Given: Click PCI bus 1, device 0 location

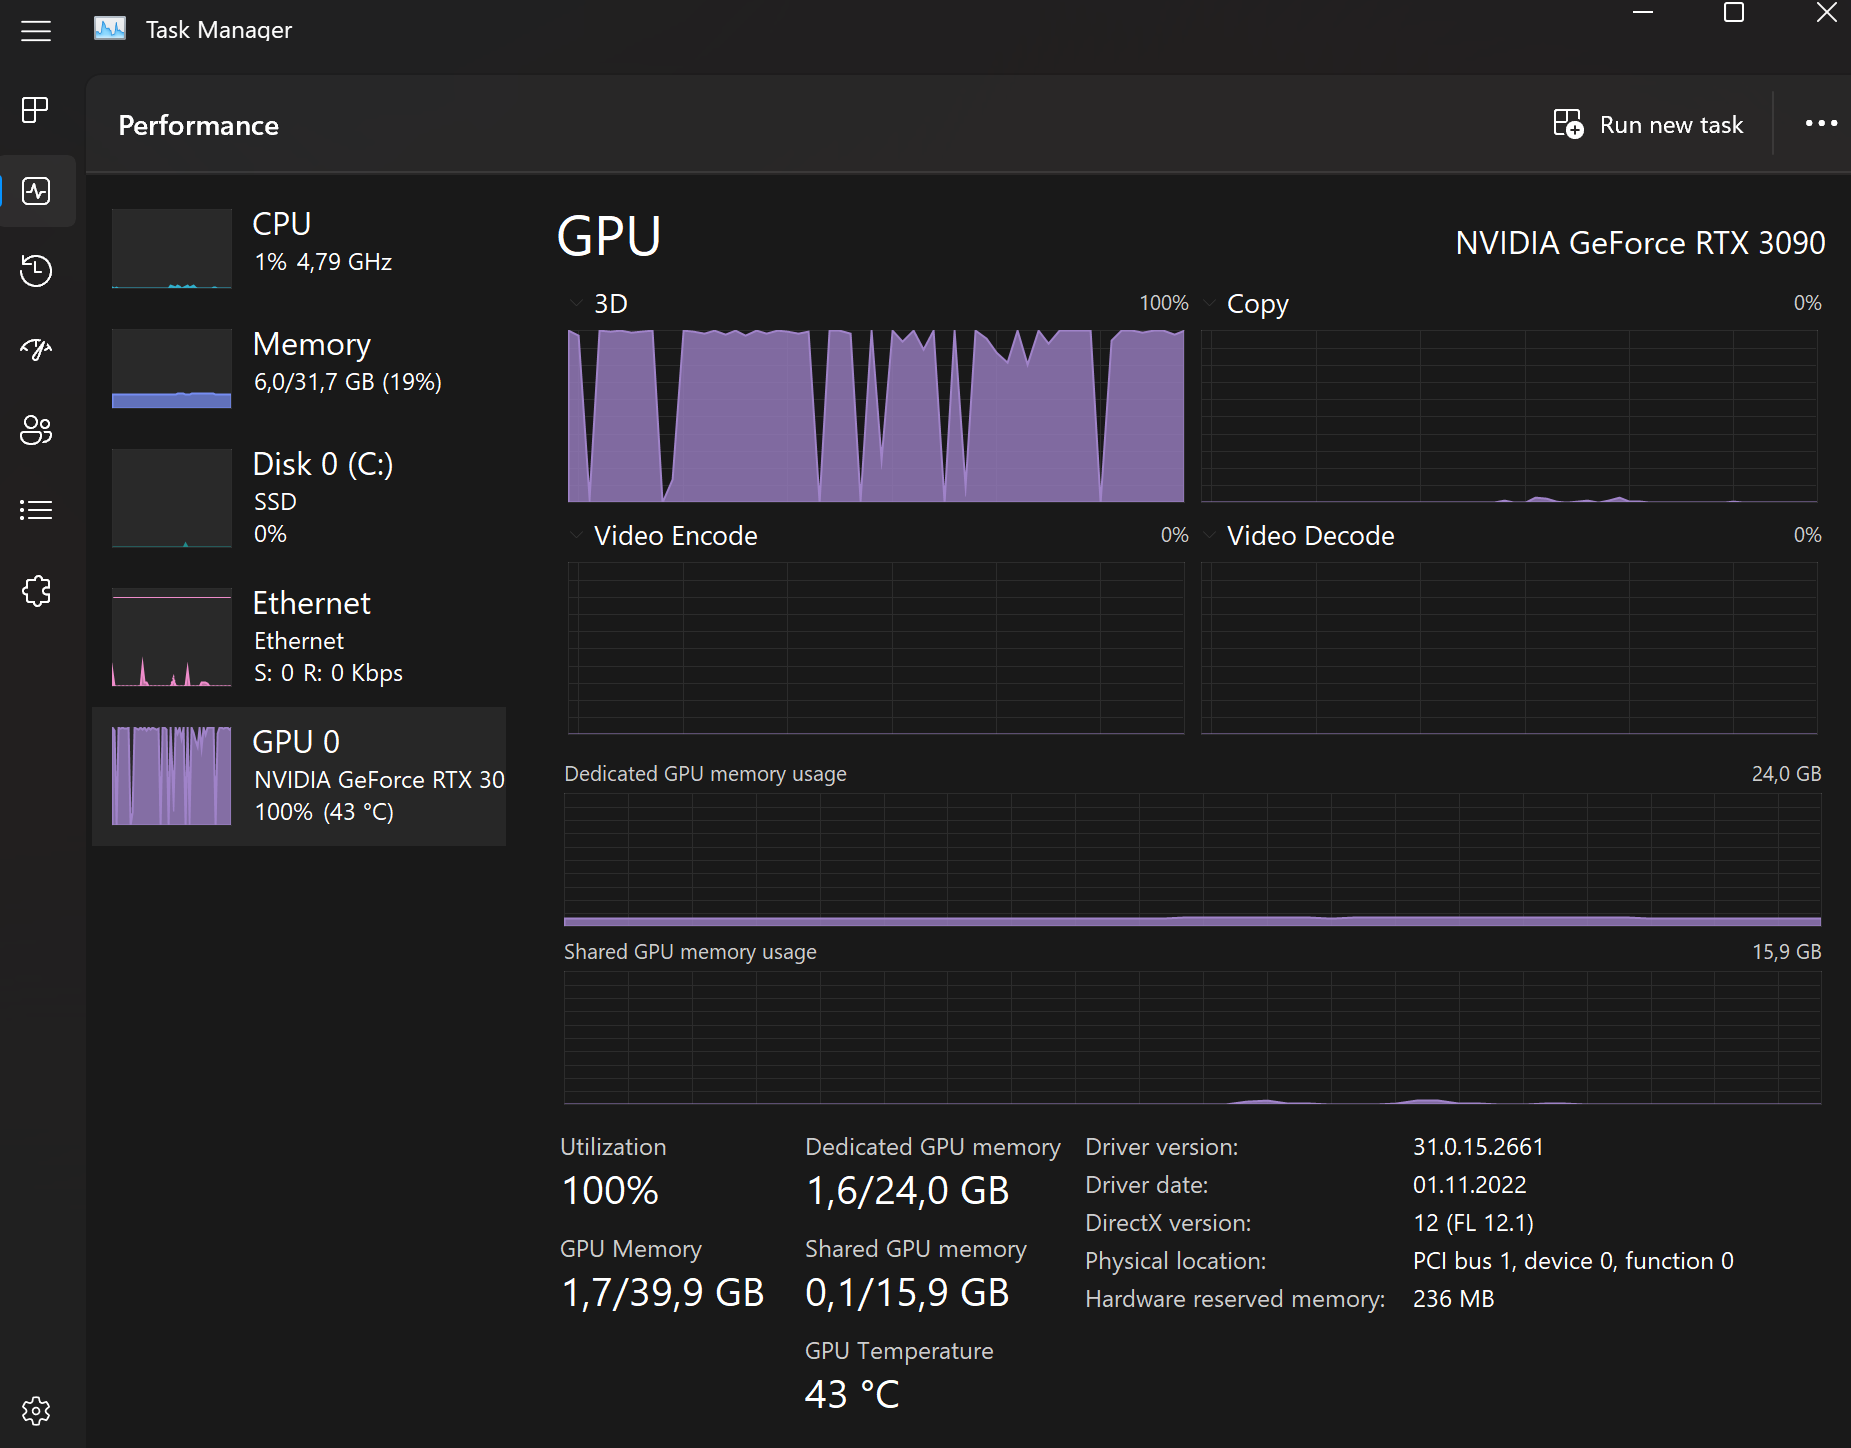Looking at the screenshot, I should (x=1573, y=1261).
